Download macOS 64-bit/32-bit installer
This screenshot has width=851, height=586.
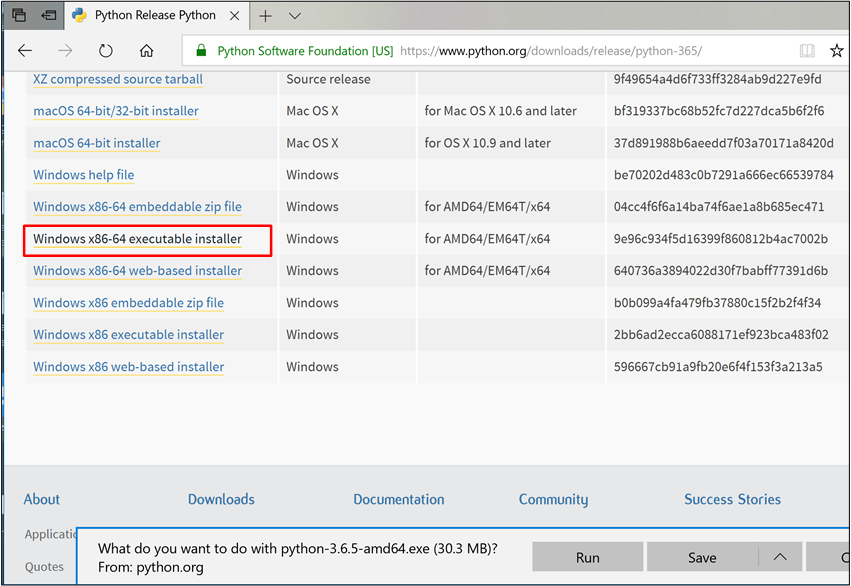[116, 111]
